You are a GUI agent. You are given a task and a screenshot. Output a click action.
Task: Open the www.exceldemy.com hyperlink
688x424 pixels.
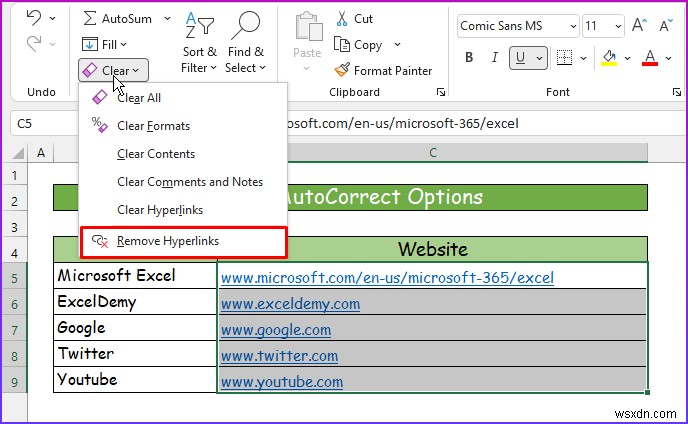[x=290, y=304]
